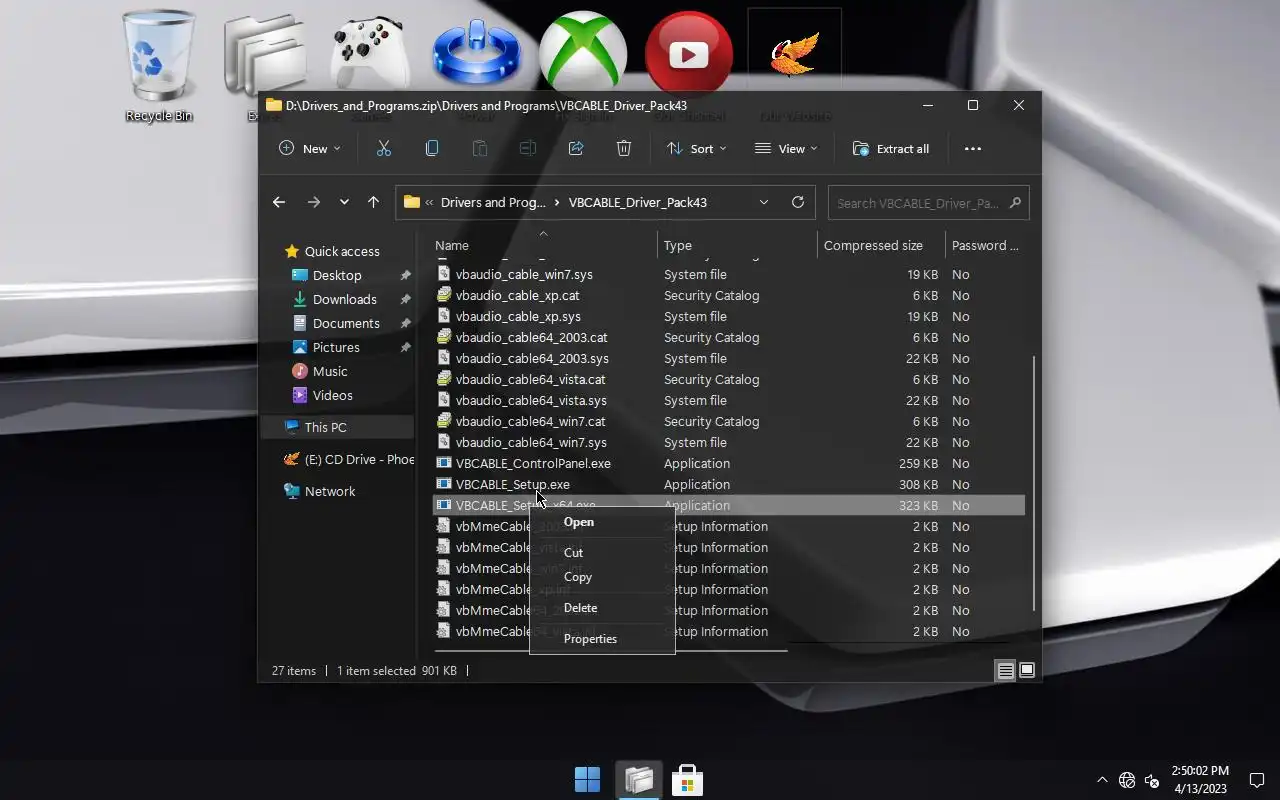The width and height of the screenshot is (1280, 800).
Task: Open the Sort dropdown
Action: point(697,148)
